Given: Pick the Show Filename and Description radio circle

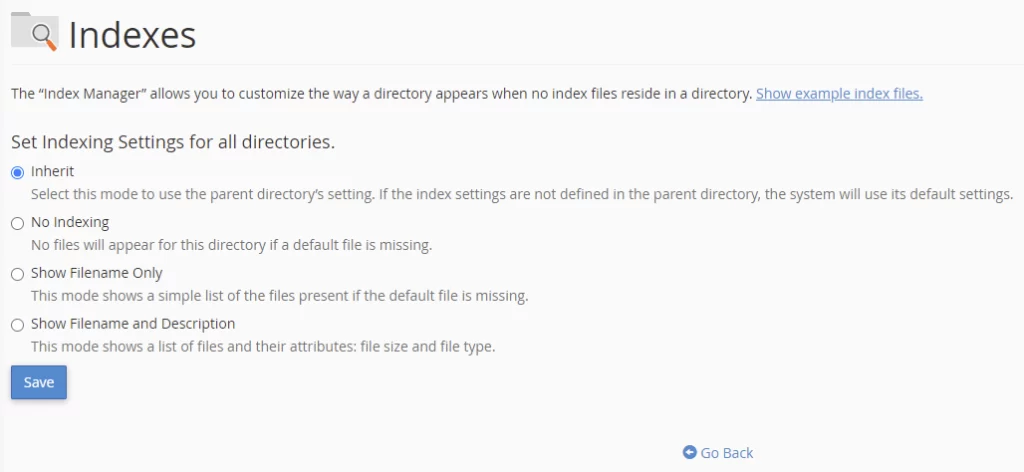Looking at the screenshot, I should point(17,325).
